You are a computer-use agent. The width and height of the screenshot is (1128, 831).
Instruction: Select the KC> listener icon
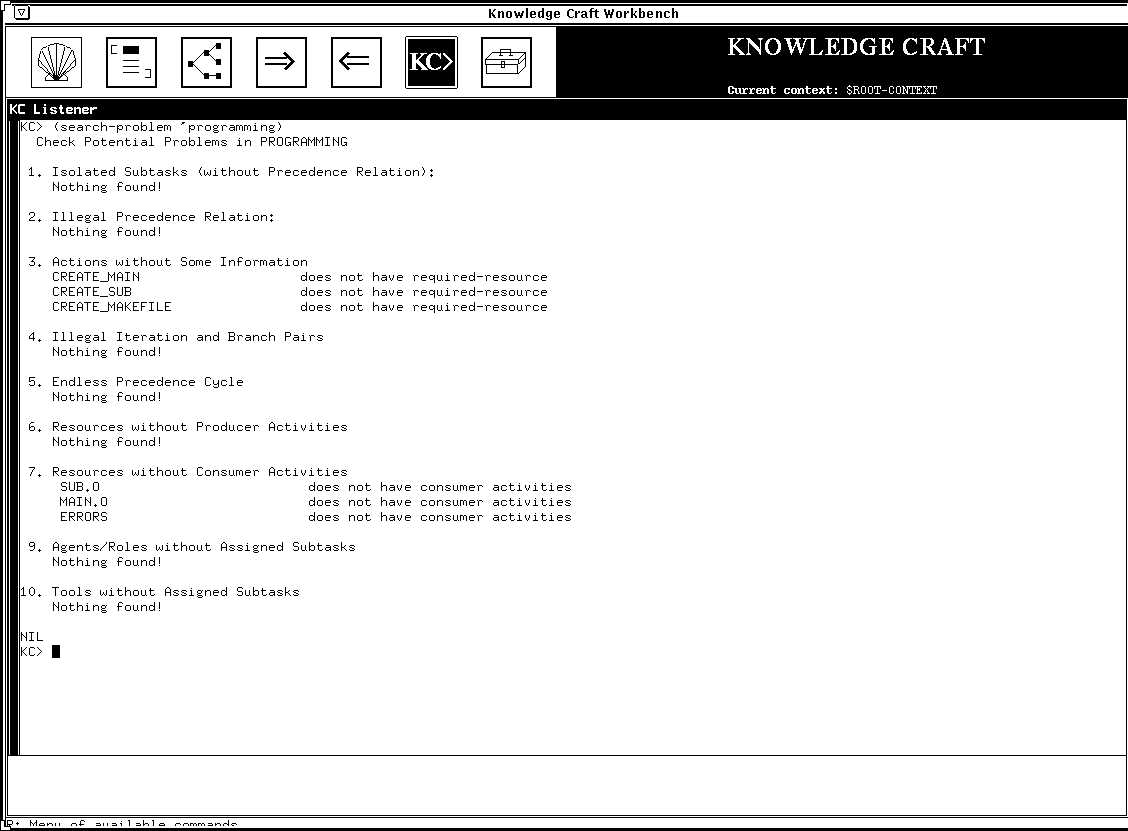click(x=431, y=62)
